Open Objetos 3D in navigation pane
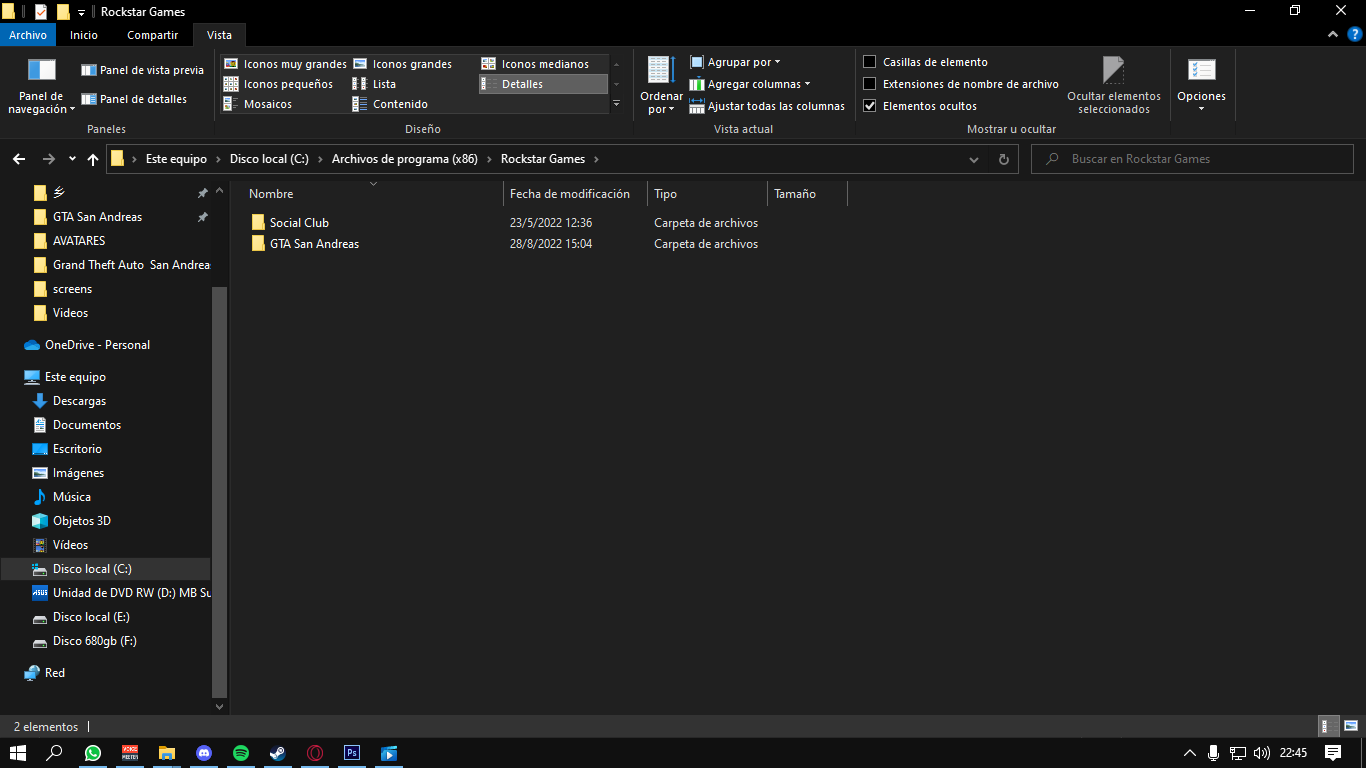Image resolution: width=1366 pixels, height=768 pixels. (x=82, y=521)
